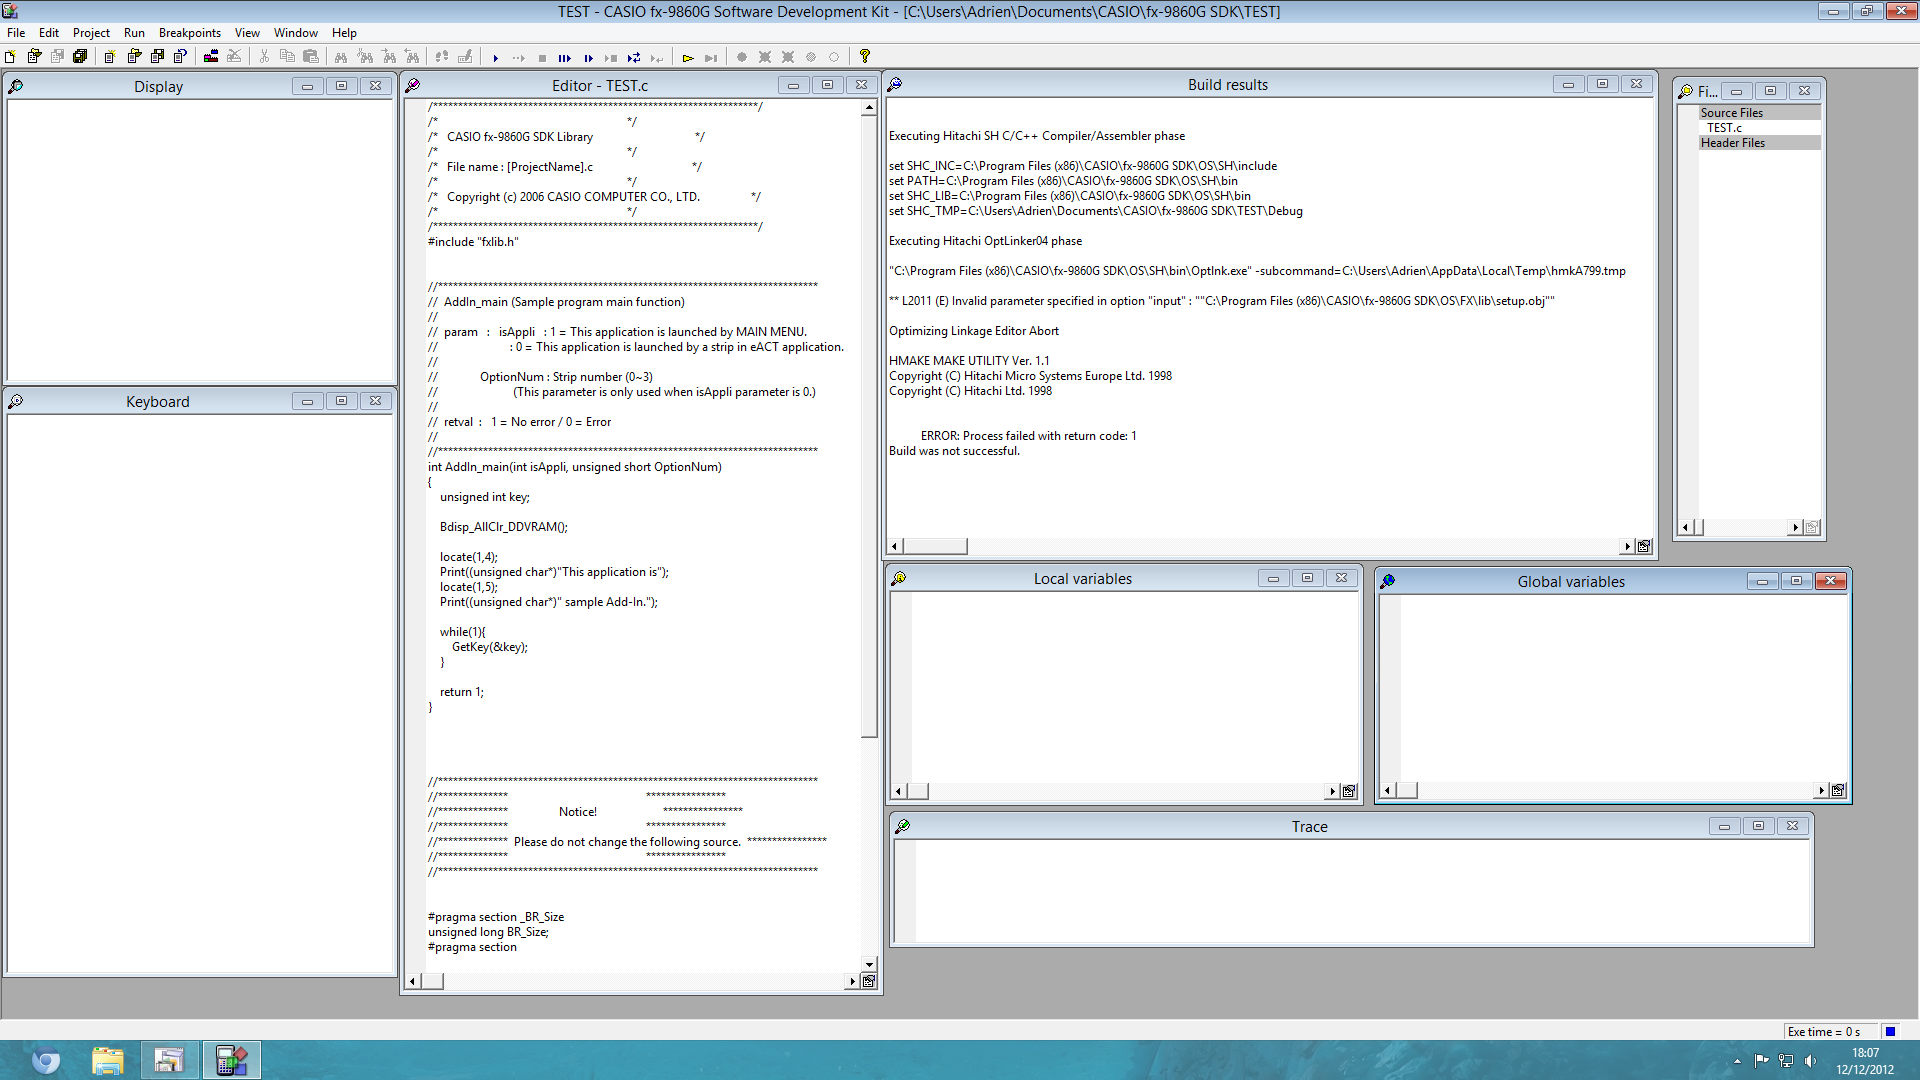Click the blue run arrow icon
The image size is (1920, 1080).
pyautogui.click(x=495, y=58)
